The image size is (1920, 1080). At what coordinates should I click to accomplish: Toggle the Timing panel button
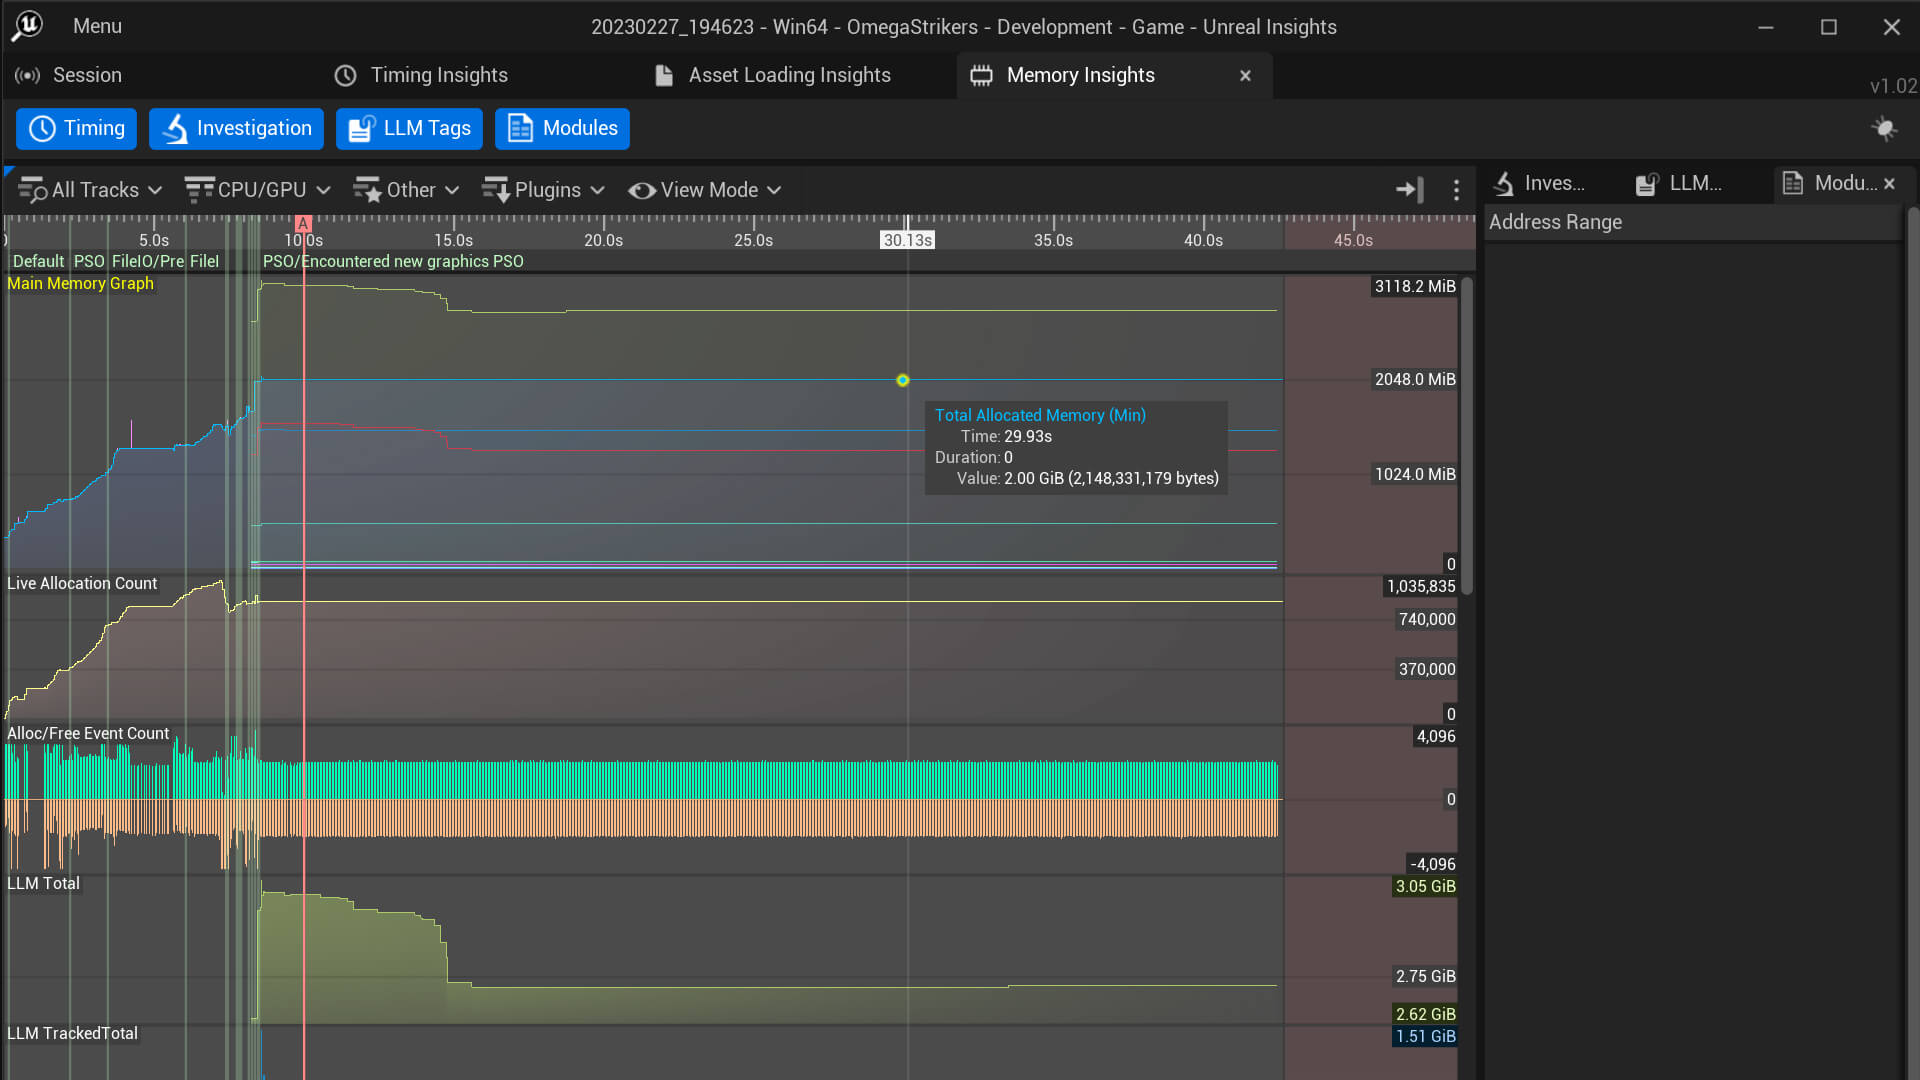click(77, 129)
